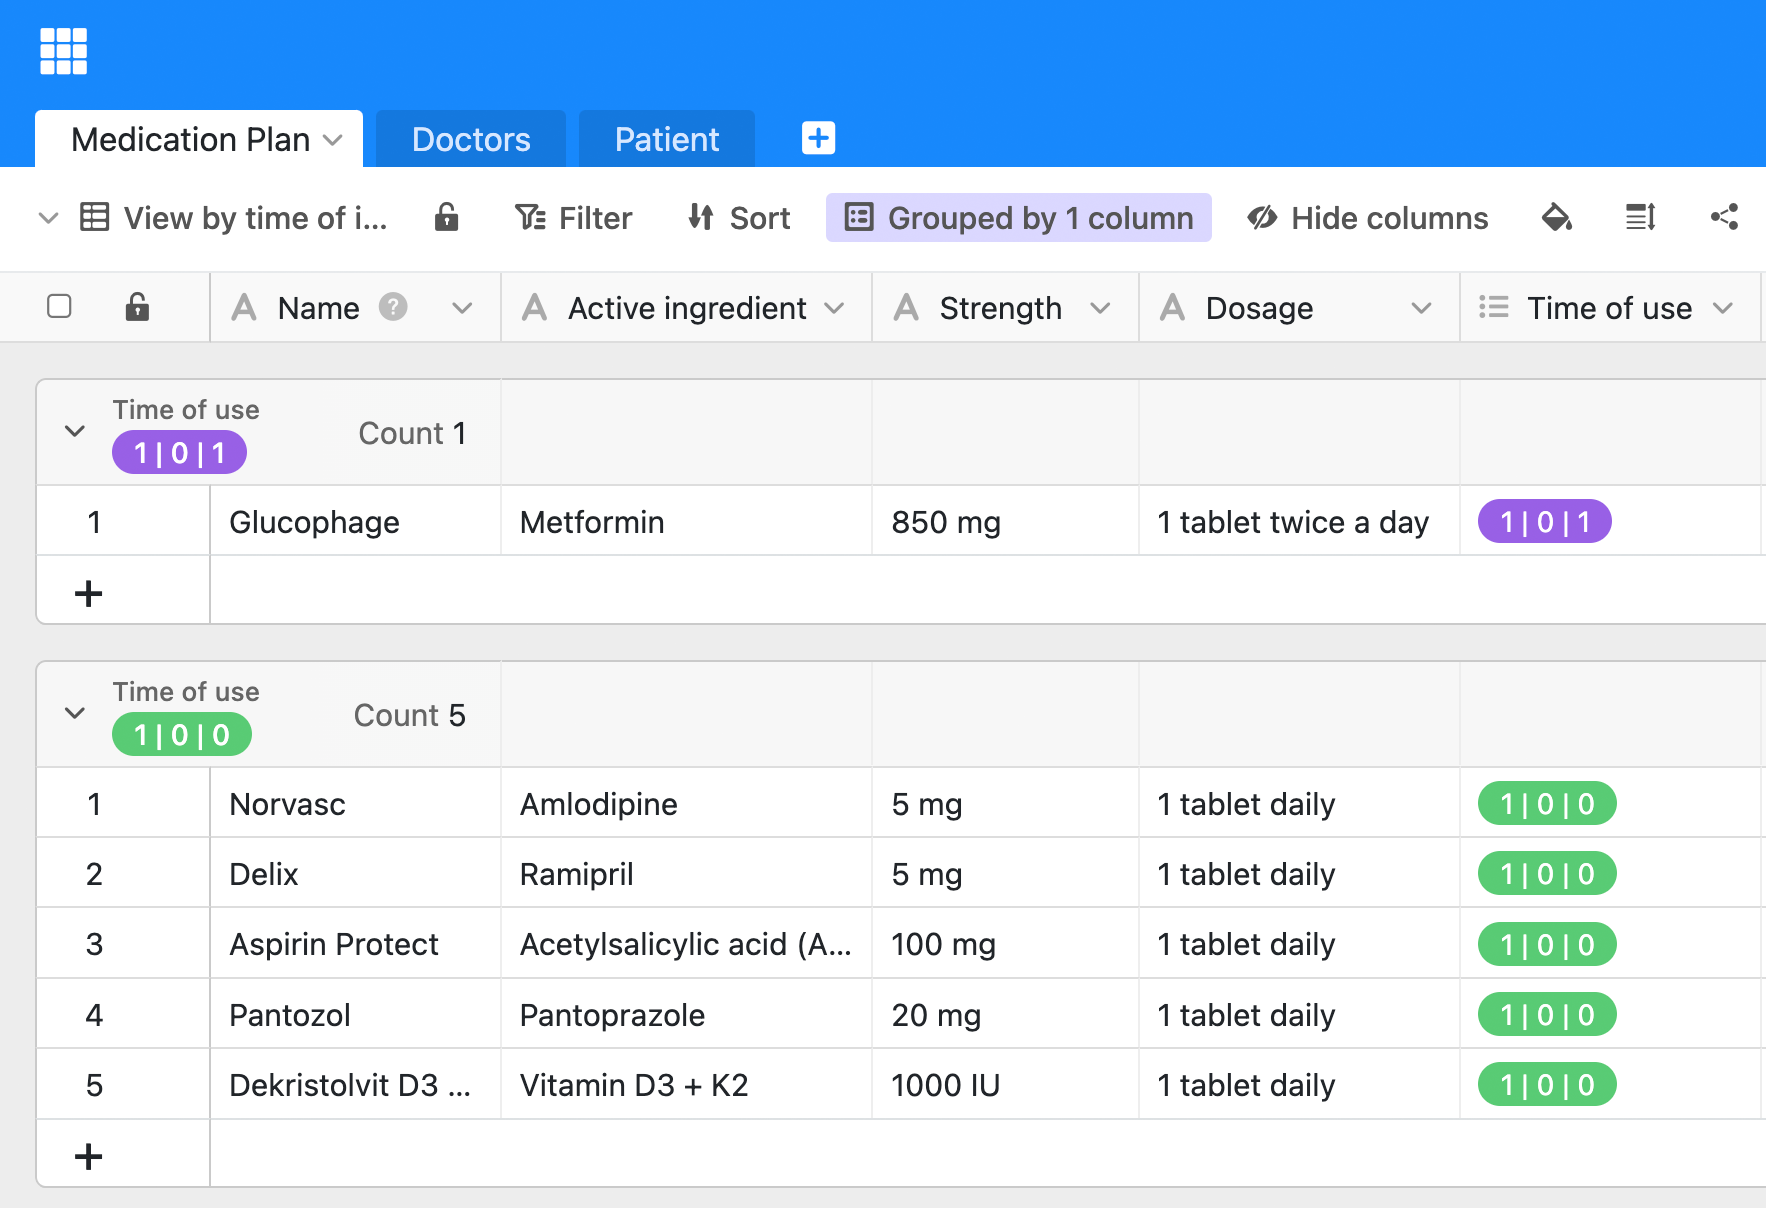
Task: Open the Dosage column dropdown
Action: click(1421, 308)
